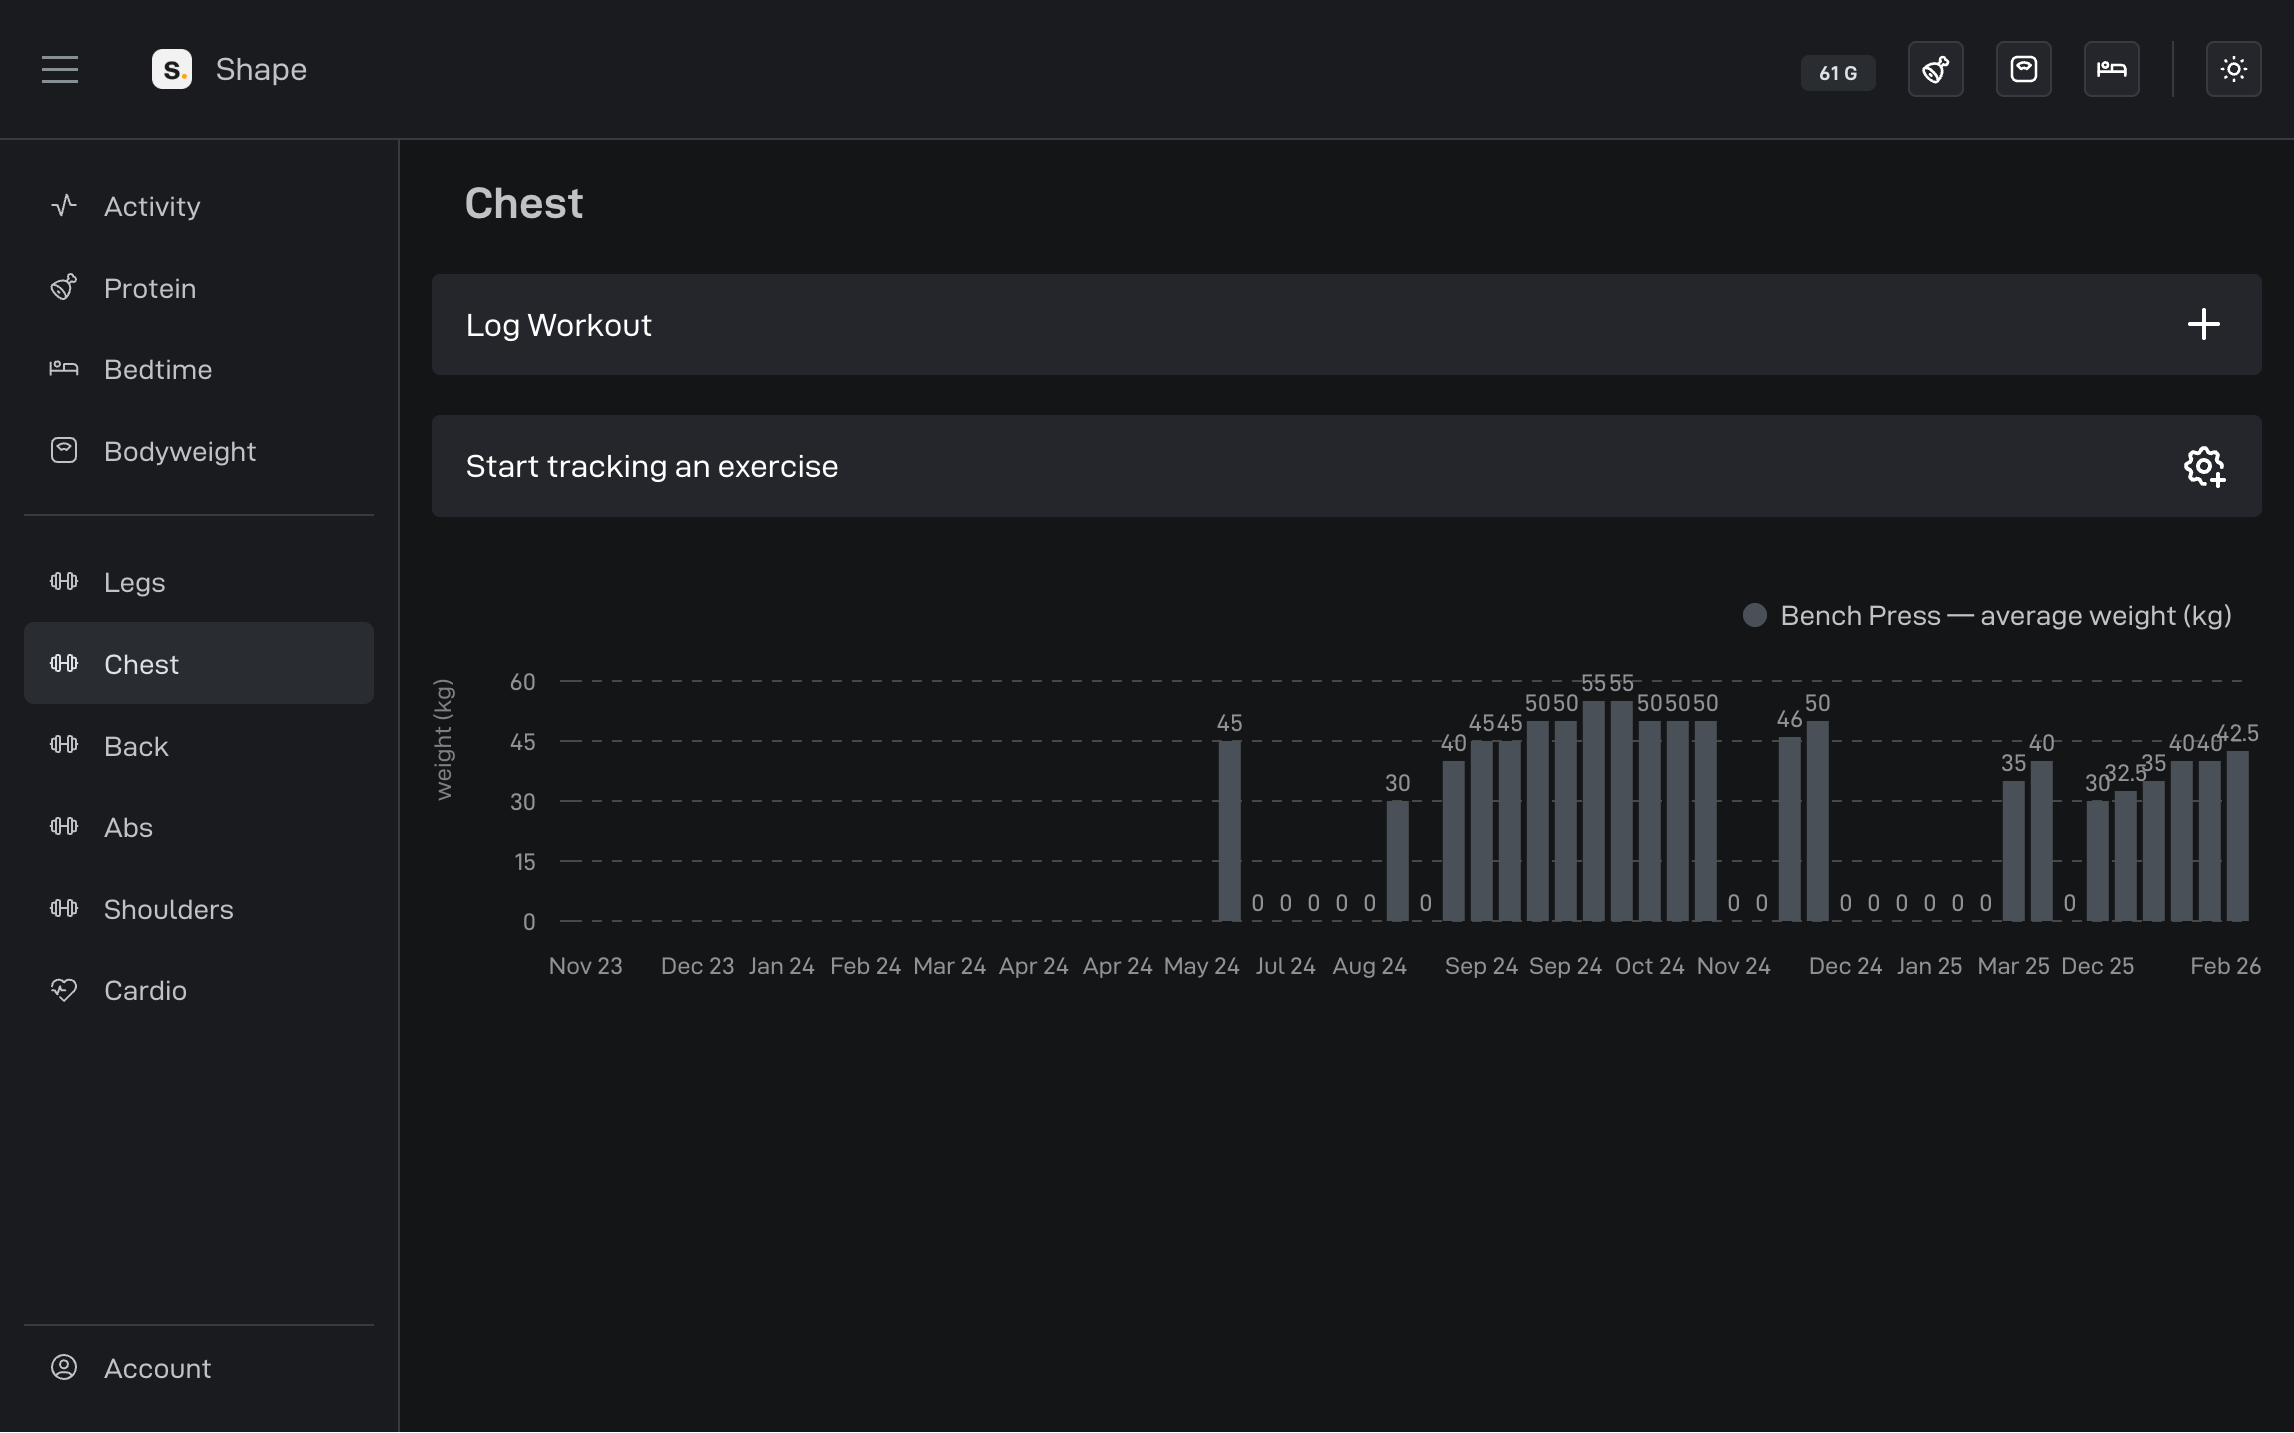Toggle light/dark theme with sun icon

click(2233, 69)
